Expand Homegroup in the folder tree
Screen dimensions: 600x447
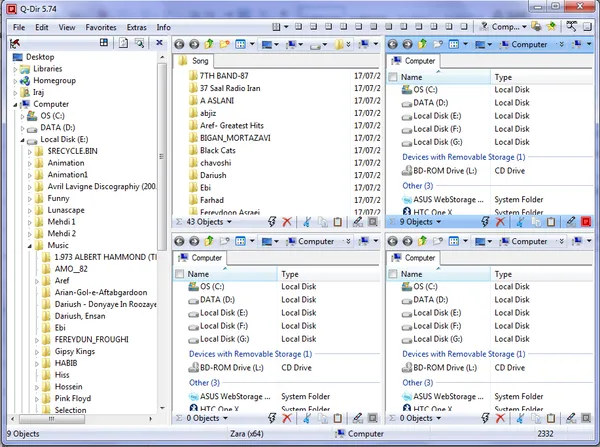[15, 81]
